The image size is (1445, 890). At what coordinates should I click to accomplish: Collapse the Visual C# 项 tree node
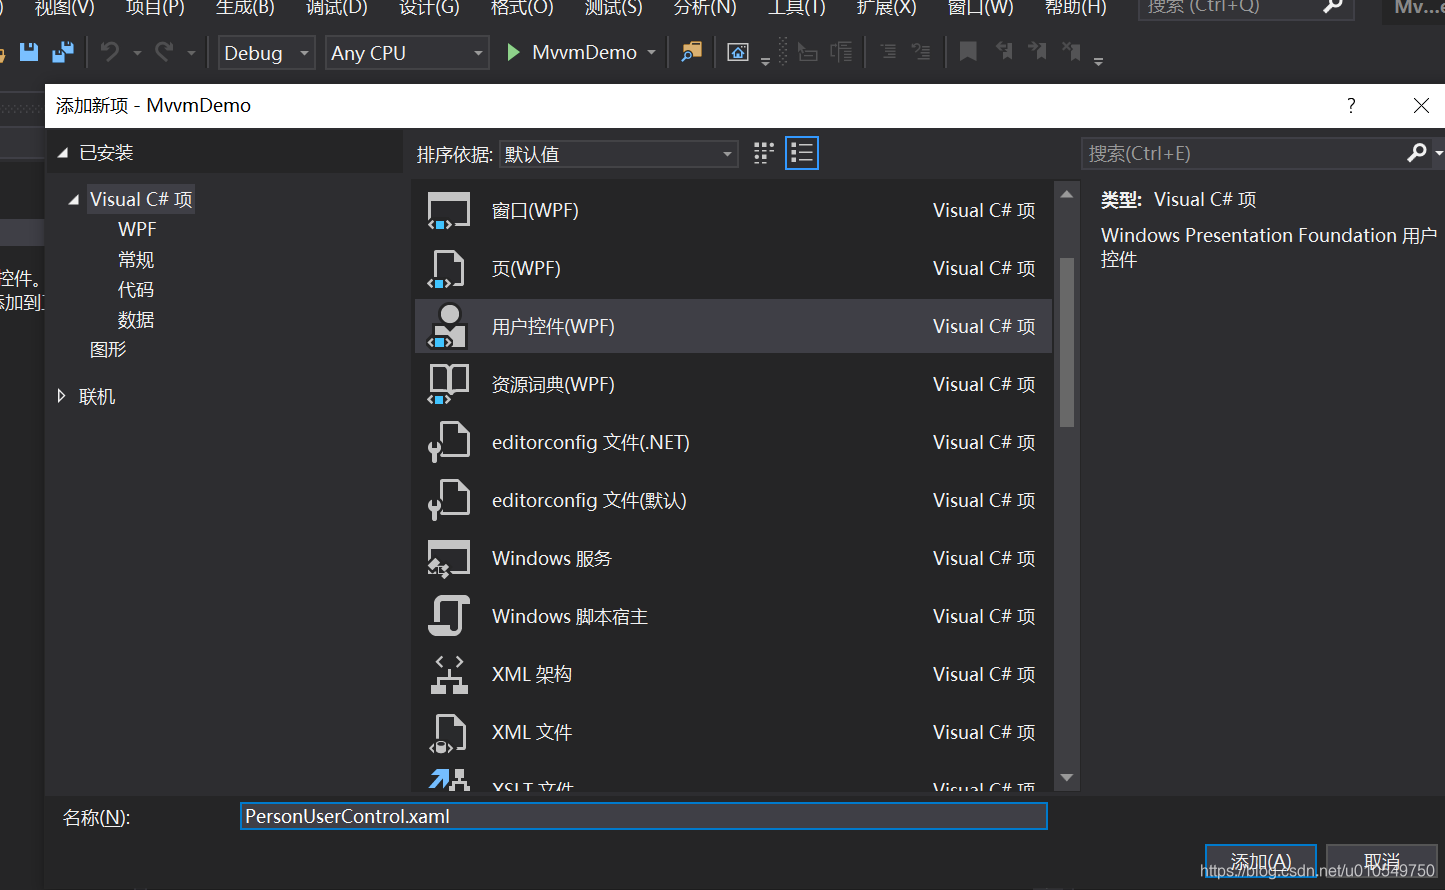[x=73, y=200]
